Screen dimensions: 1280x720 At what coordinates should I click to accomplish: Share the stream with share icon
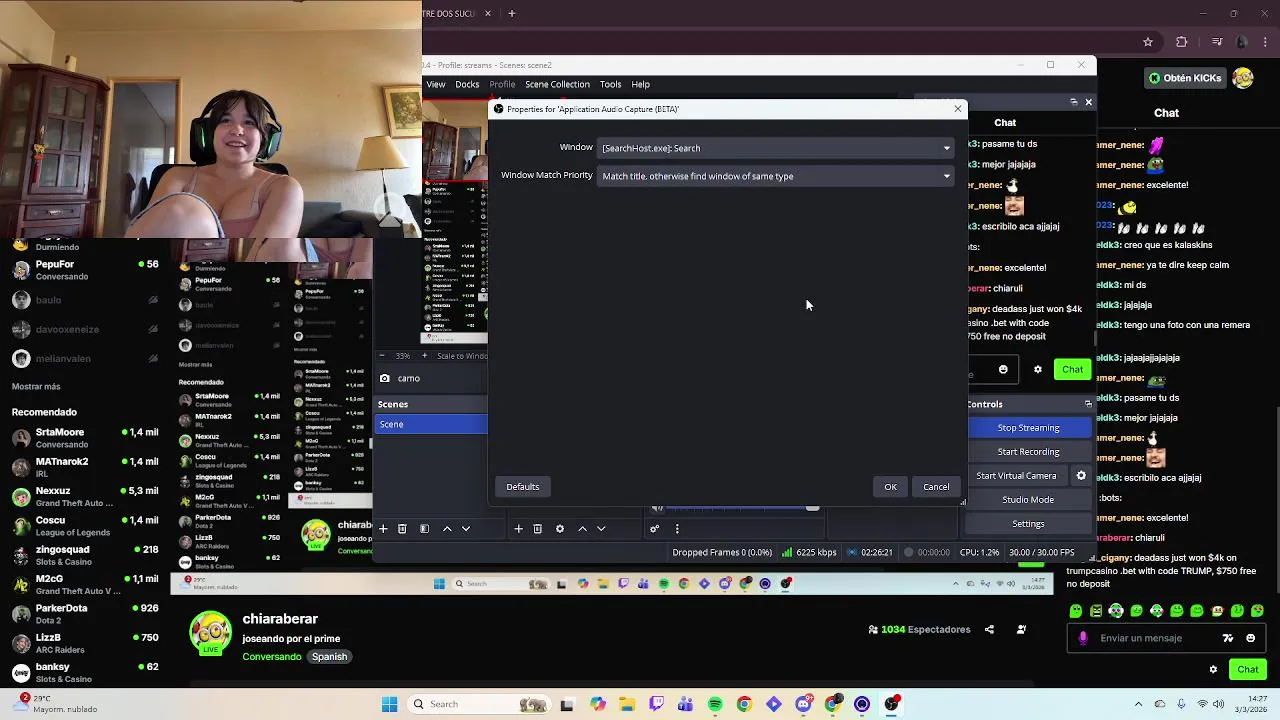989,629
